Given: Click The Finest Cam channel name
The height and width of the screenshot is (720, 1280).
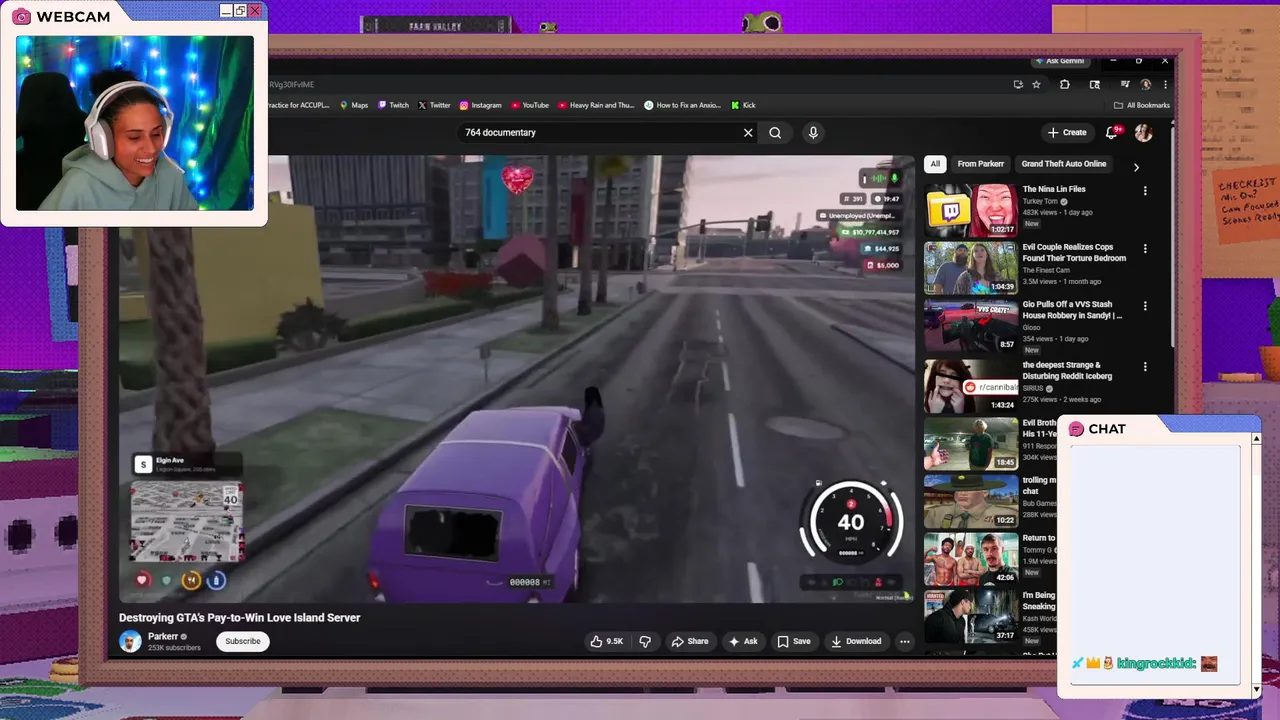Looking at the screenshot, I should tap(1046, 270).
